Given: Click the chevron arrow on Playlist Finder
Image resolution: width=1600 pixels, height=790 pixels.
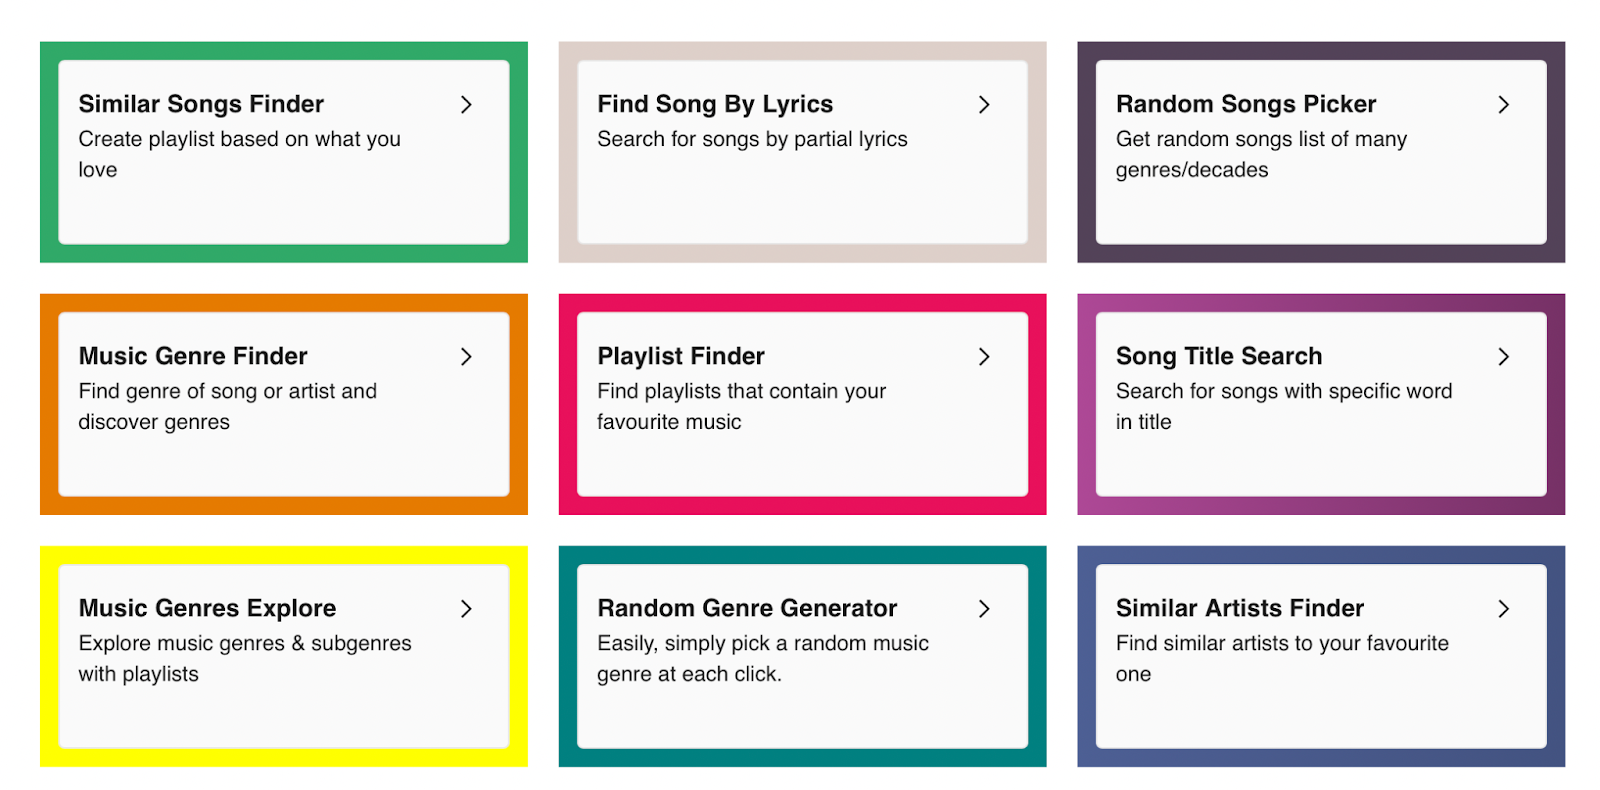Looking at the screenshot, I should click(984, 356).
